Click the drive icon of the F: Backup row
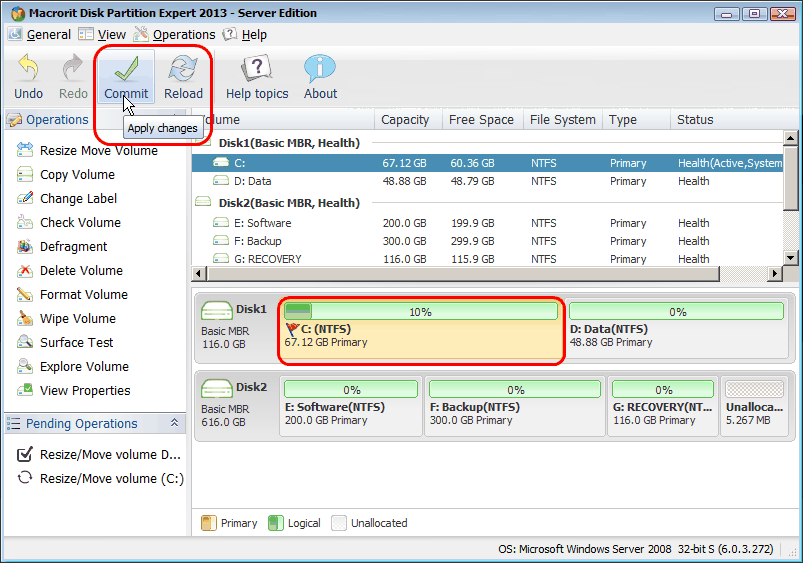 221,241
